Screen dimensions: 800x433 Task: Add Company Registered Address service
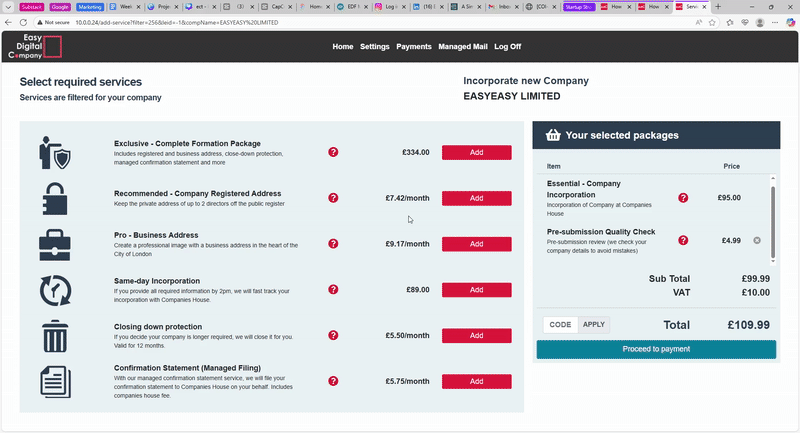(476, 198)
